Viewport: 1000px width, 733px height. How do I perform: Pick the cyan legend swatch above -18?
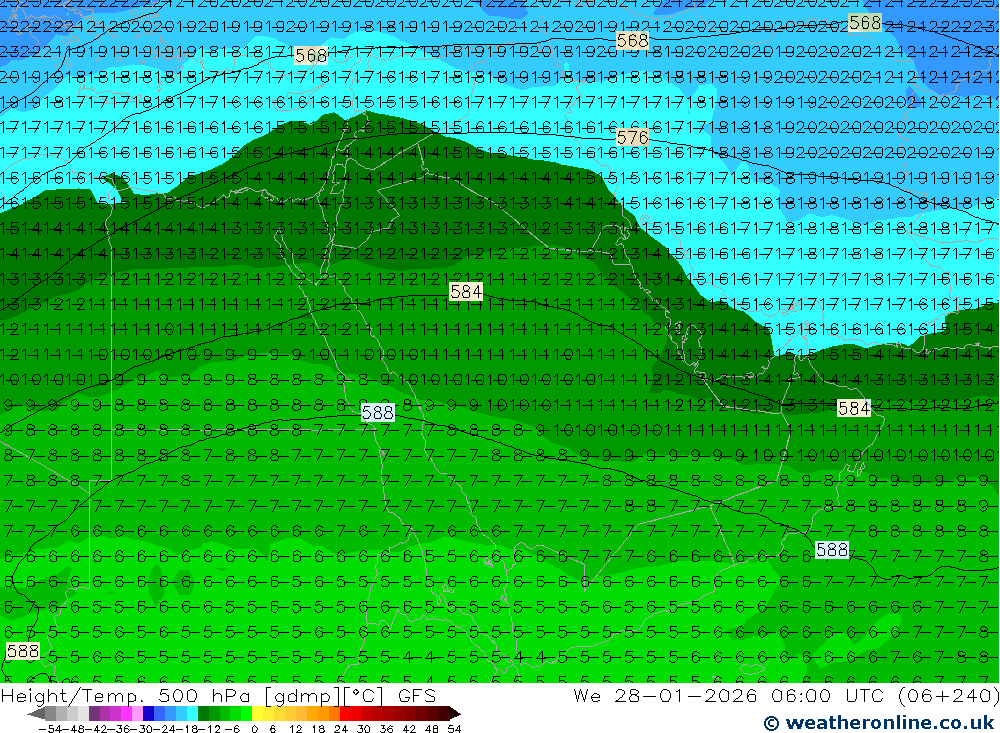tap(192, 713)
